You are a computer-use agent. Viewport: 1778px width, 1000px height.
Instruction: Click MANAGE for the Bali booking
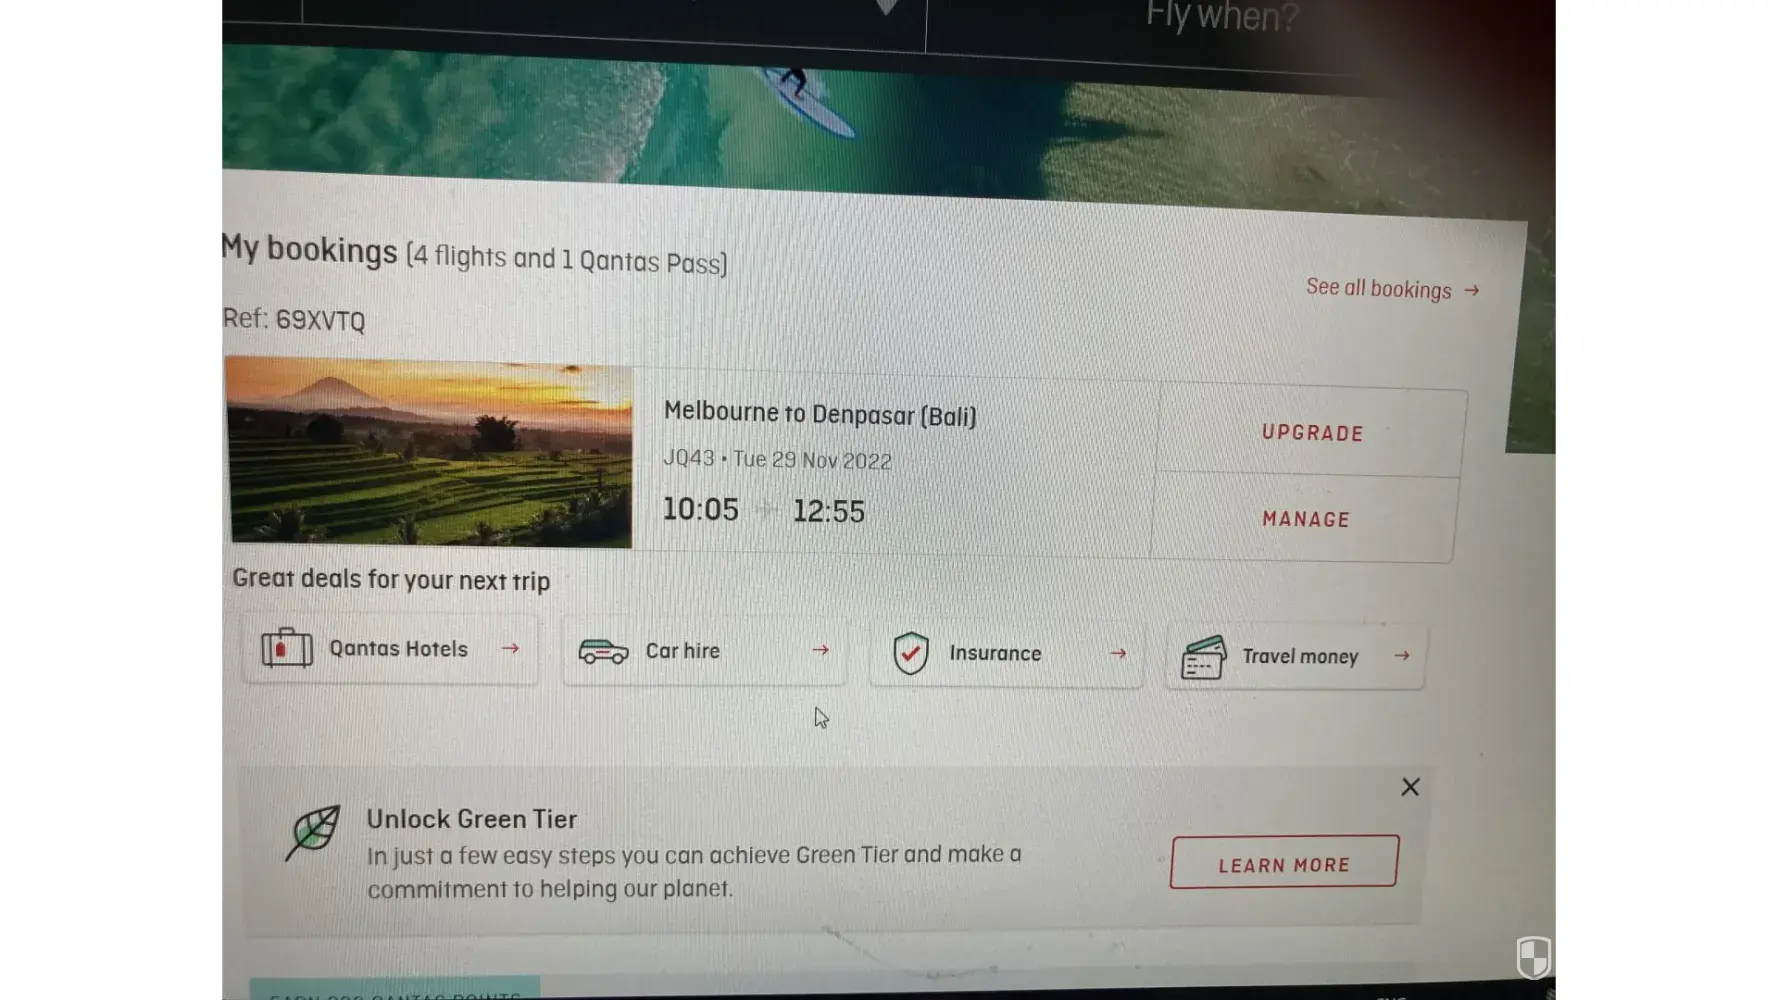point(1306,519)
